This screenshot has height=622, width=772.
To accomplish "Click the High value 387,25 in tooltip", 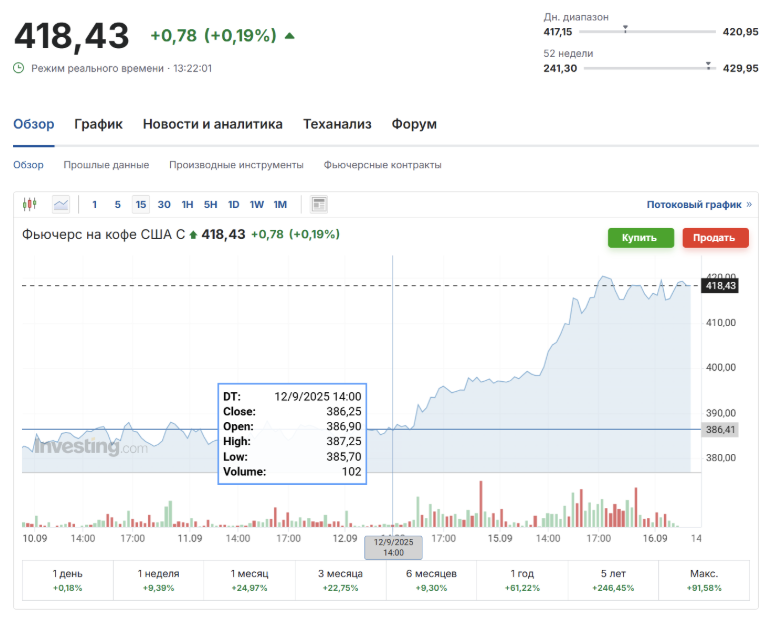I will click(x=344, y=441).
